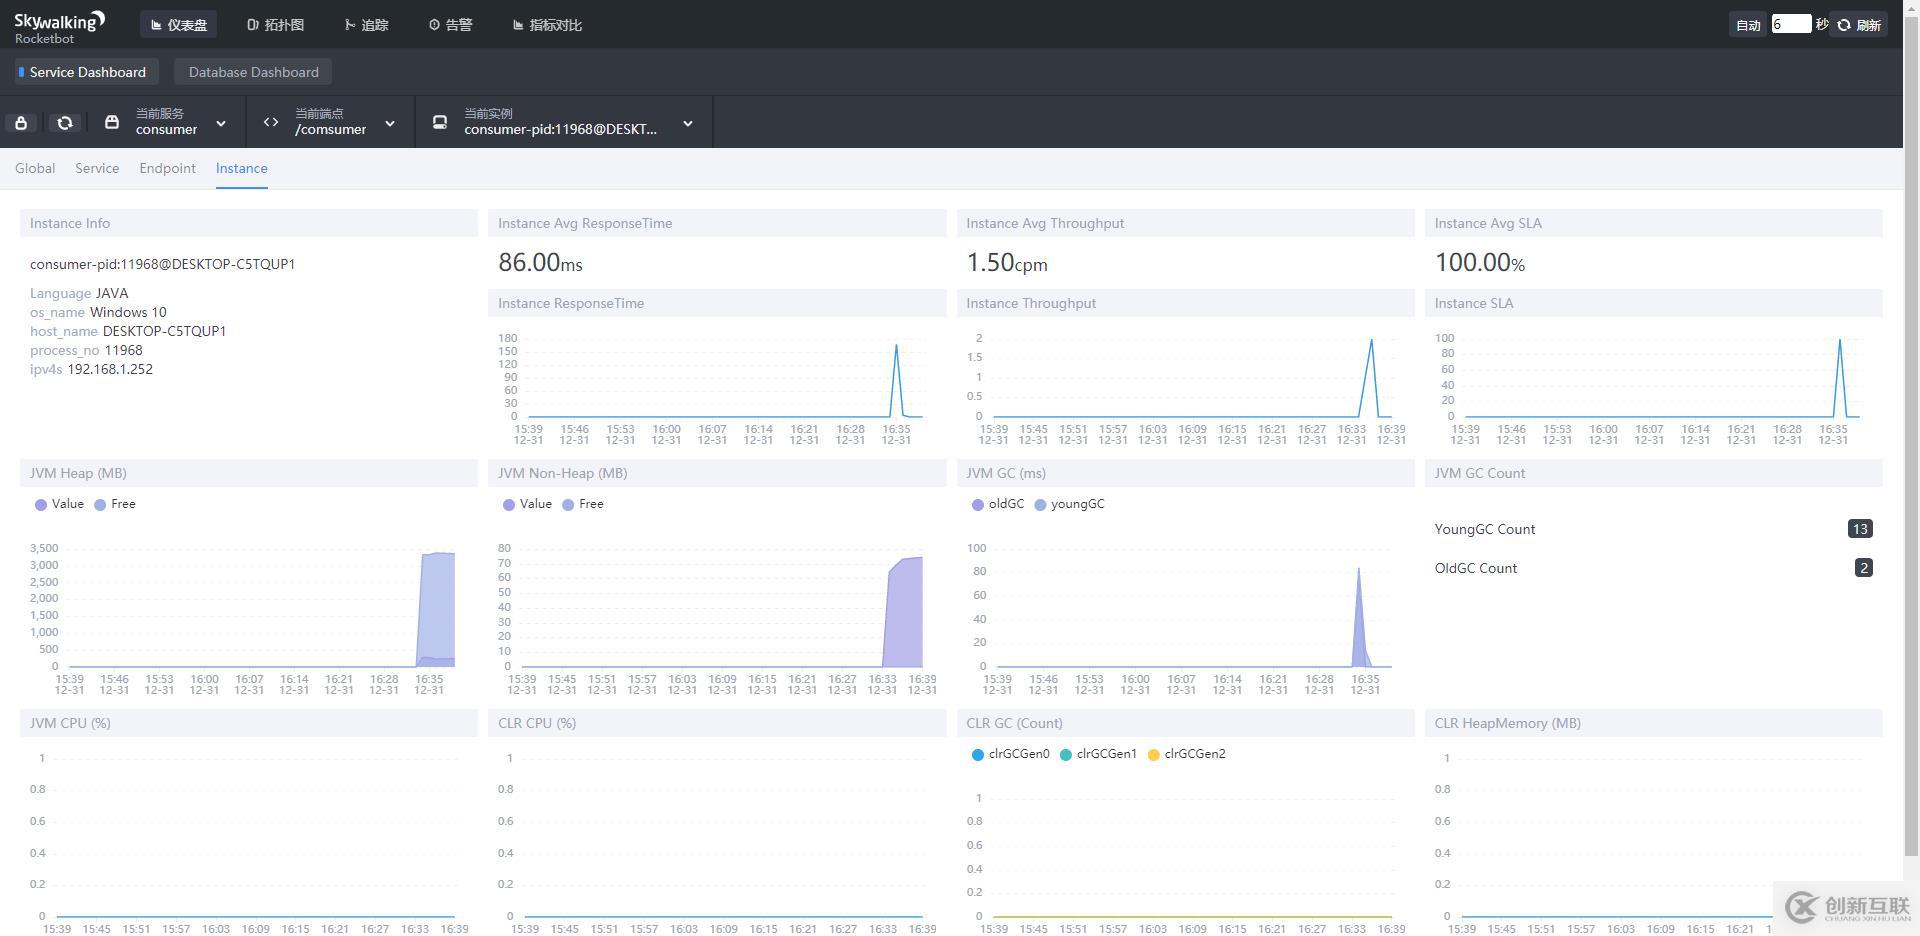Image resolution: width=1920 pixels, height=936 pixels.
Task: Click the reload icon next to the lock
Action: point(65,123)
